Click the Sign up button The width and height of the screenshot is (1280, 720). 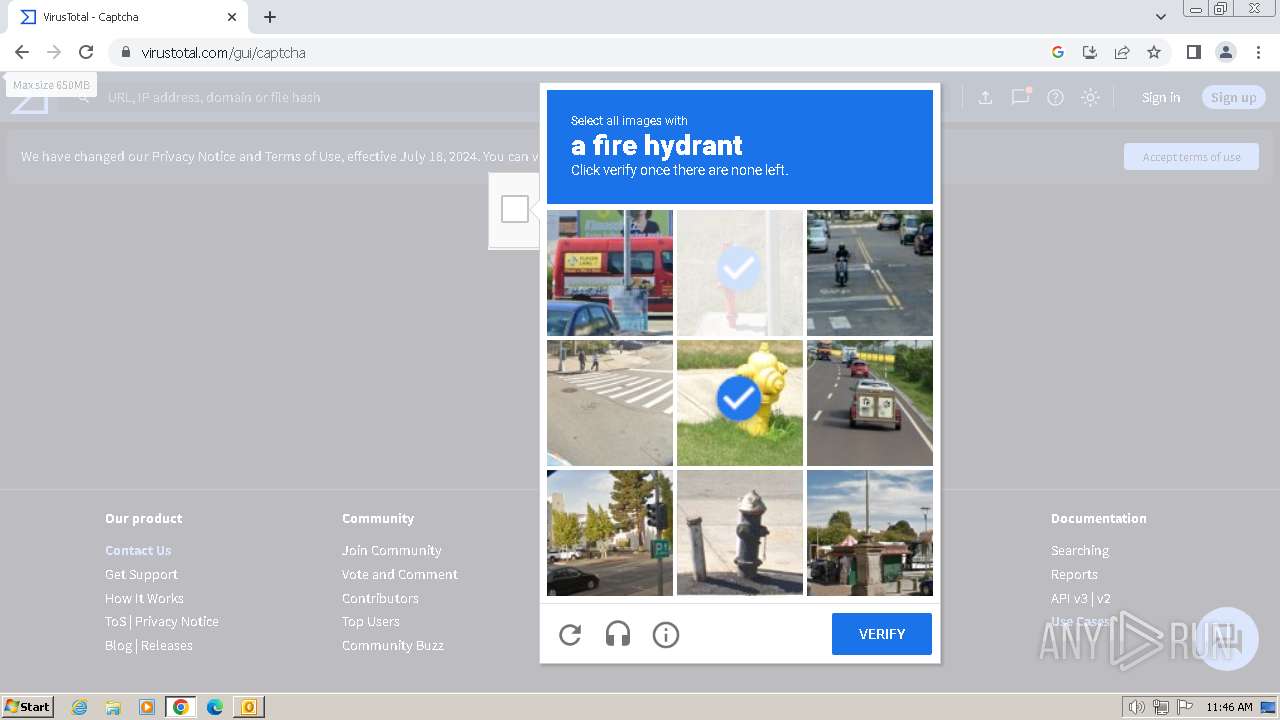click(1233, 97)
